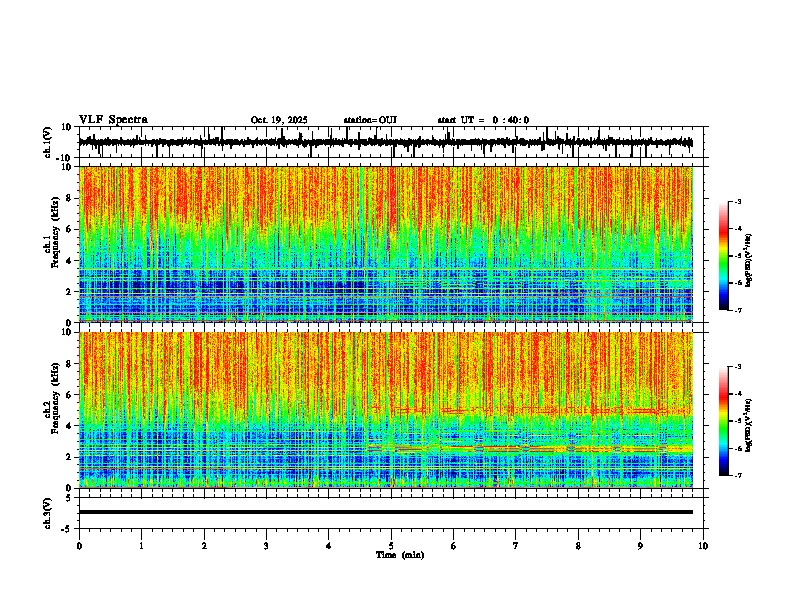Click the time axis tick label '3'
The width and height of the screenshot is (792, 612).
point(266,546)
